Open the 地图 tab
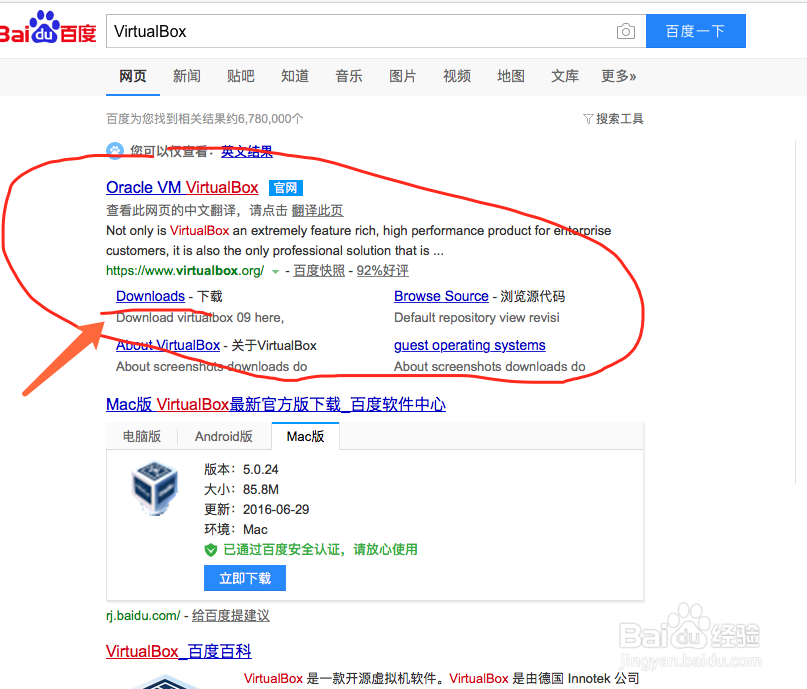807x689 pixels. click(511, 76)
